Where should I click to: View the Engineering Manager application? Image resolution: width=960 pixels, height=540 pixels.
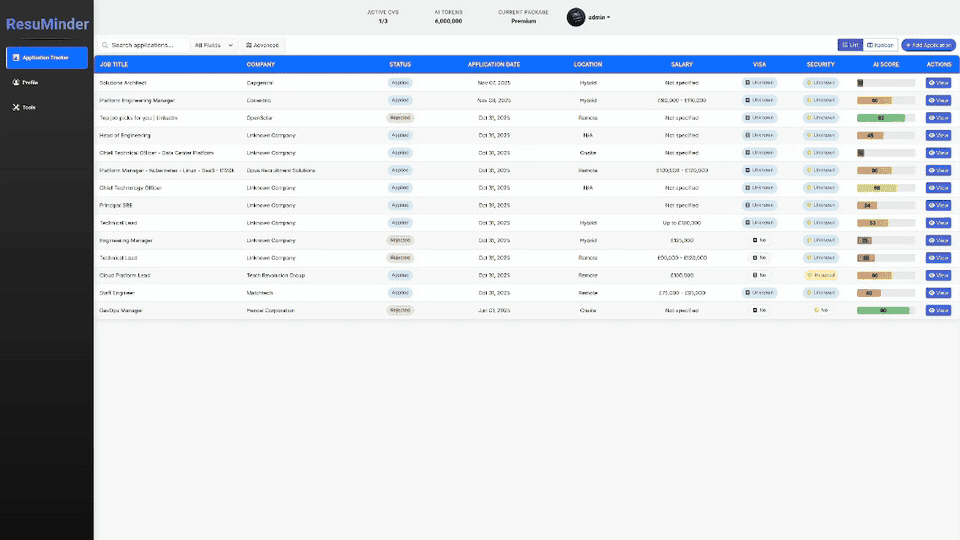tap(938, 241)
